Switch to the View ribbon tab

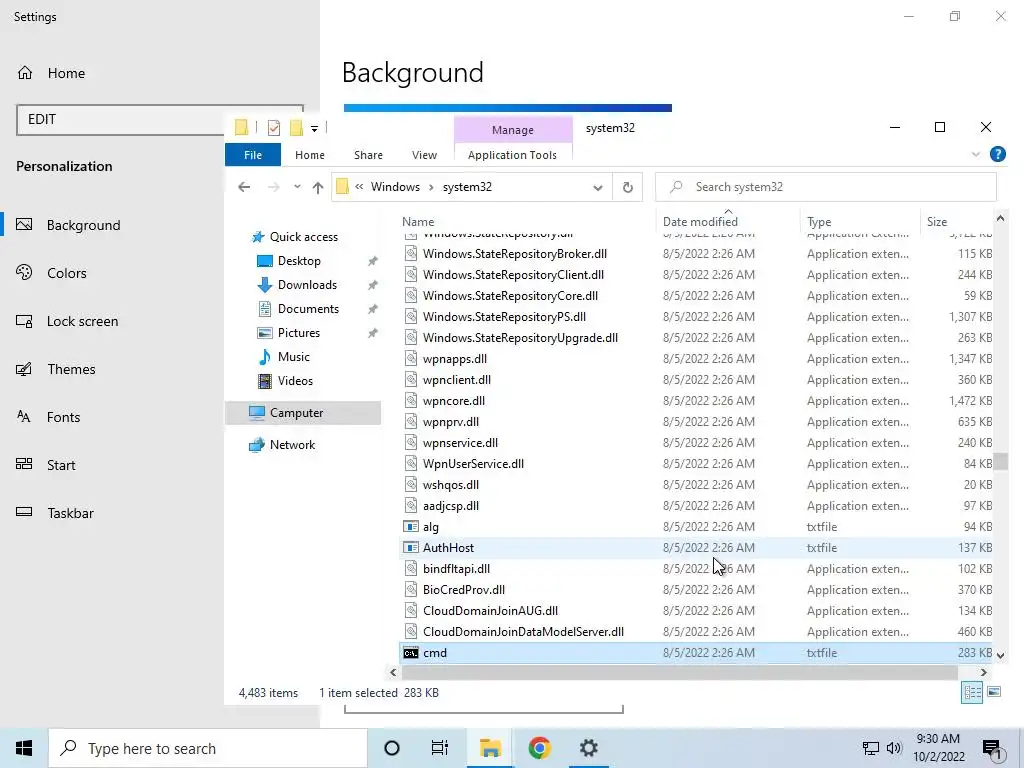click(424, 155)
